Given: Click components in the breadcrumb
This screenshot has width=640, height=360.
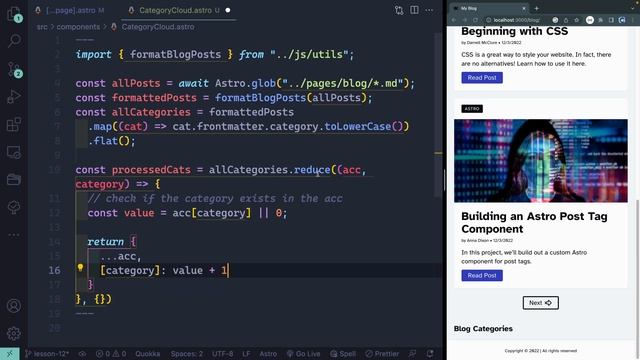Looking at the screenshot, I should pyautogui.click(x=78, y=27).
